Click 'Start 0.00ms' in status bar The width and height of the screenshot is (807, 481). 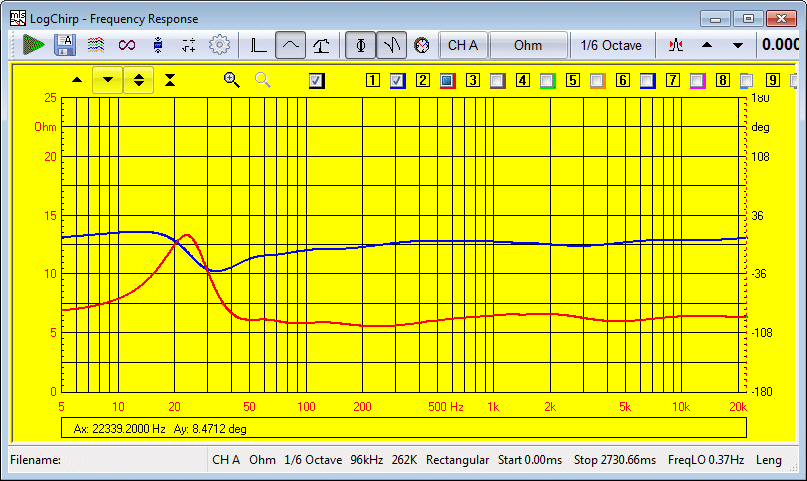530,460
